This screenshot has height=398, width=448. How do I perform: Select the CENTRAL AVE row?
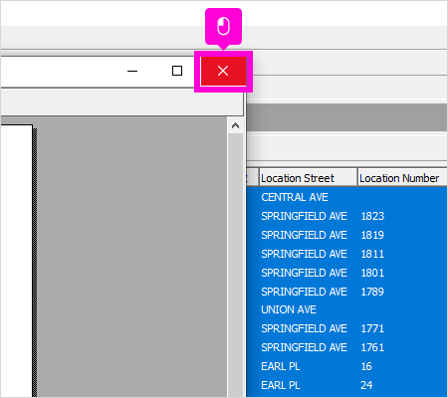(347, 197)
